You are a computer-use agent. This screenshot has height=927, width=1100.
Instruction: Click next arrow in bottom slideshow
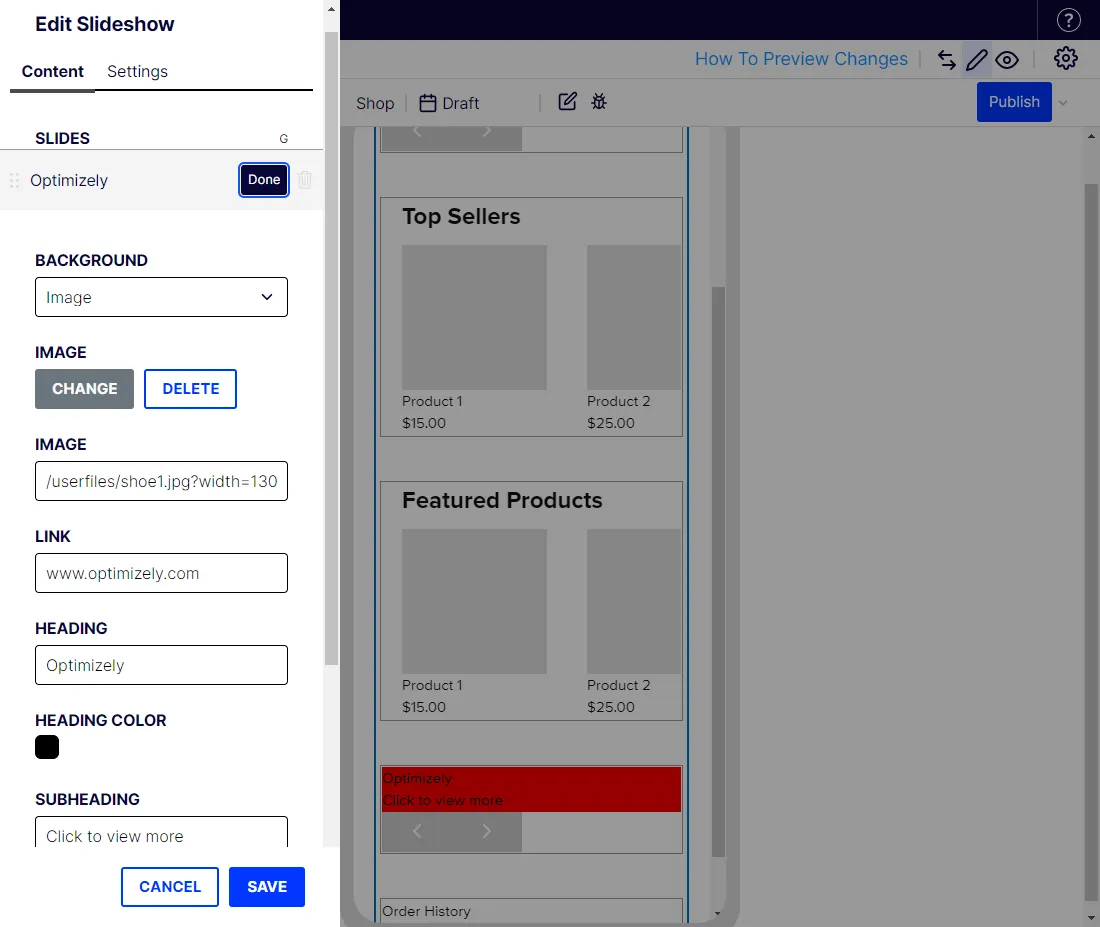[x=486, y=832]
